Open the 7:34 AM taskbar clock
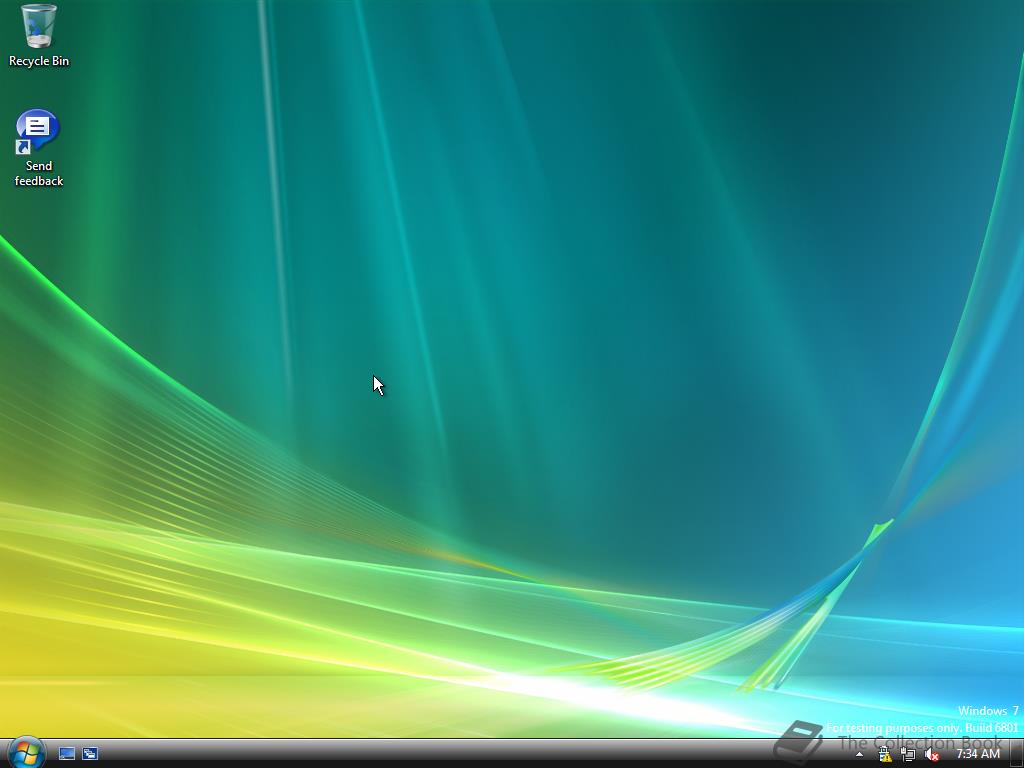1024x768 pixels. point(978,754)
